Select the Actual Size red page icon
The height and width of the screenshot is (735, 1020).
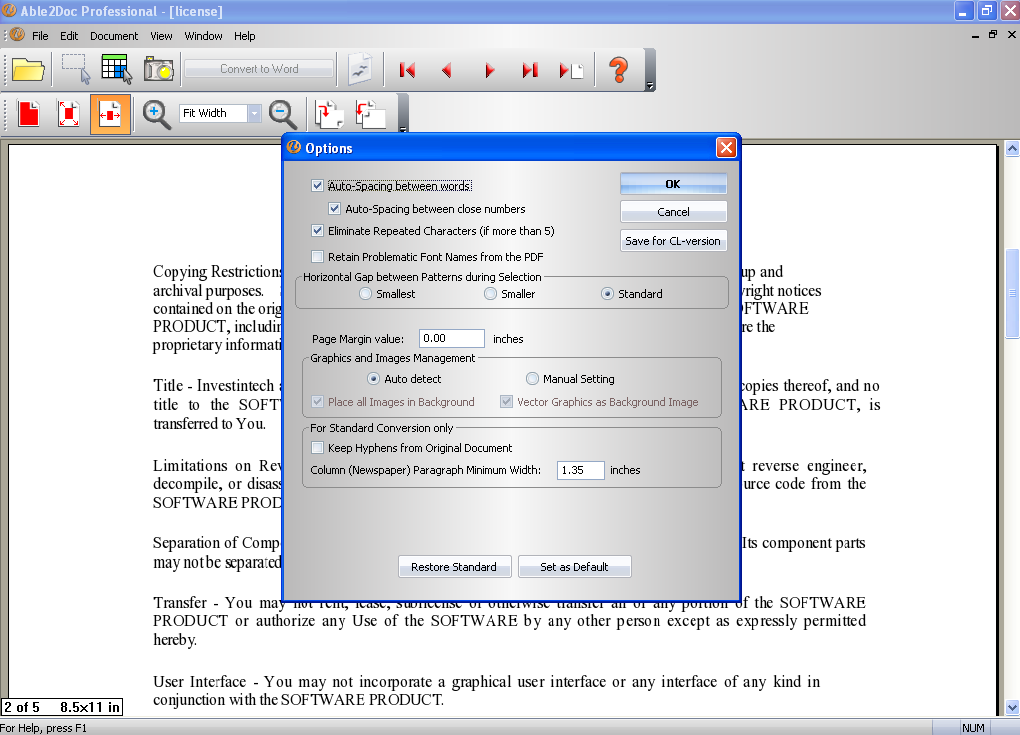click(x=29, y=114)
